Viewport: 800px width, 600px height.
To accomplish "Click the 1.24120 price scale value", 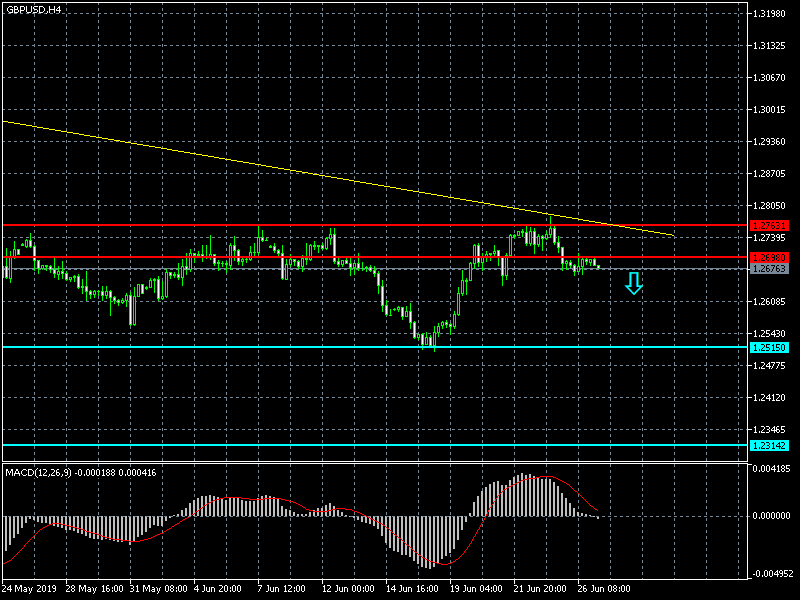I will click(x=769, y=397).
